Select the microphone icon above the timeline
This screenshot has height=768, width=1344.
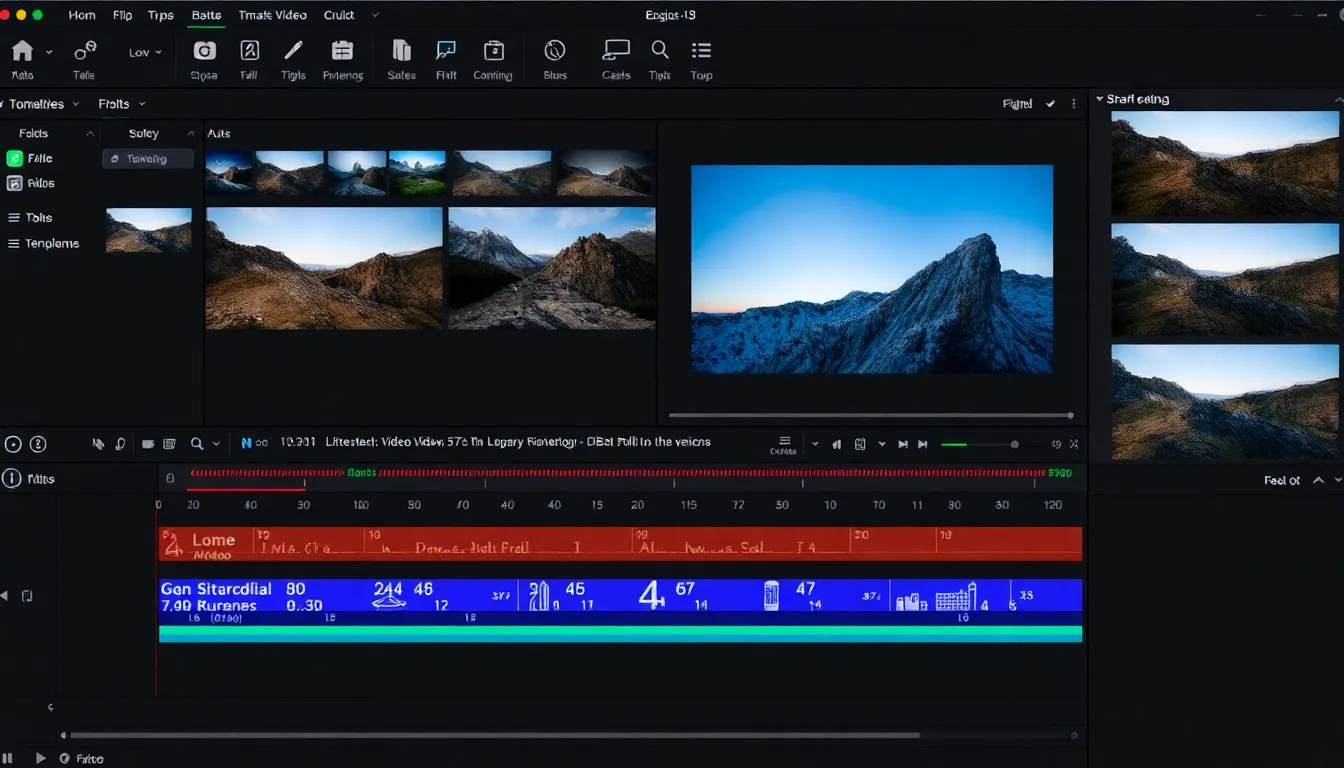point(120,443)
